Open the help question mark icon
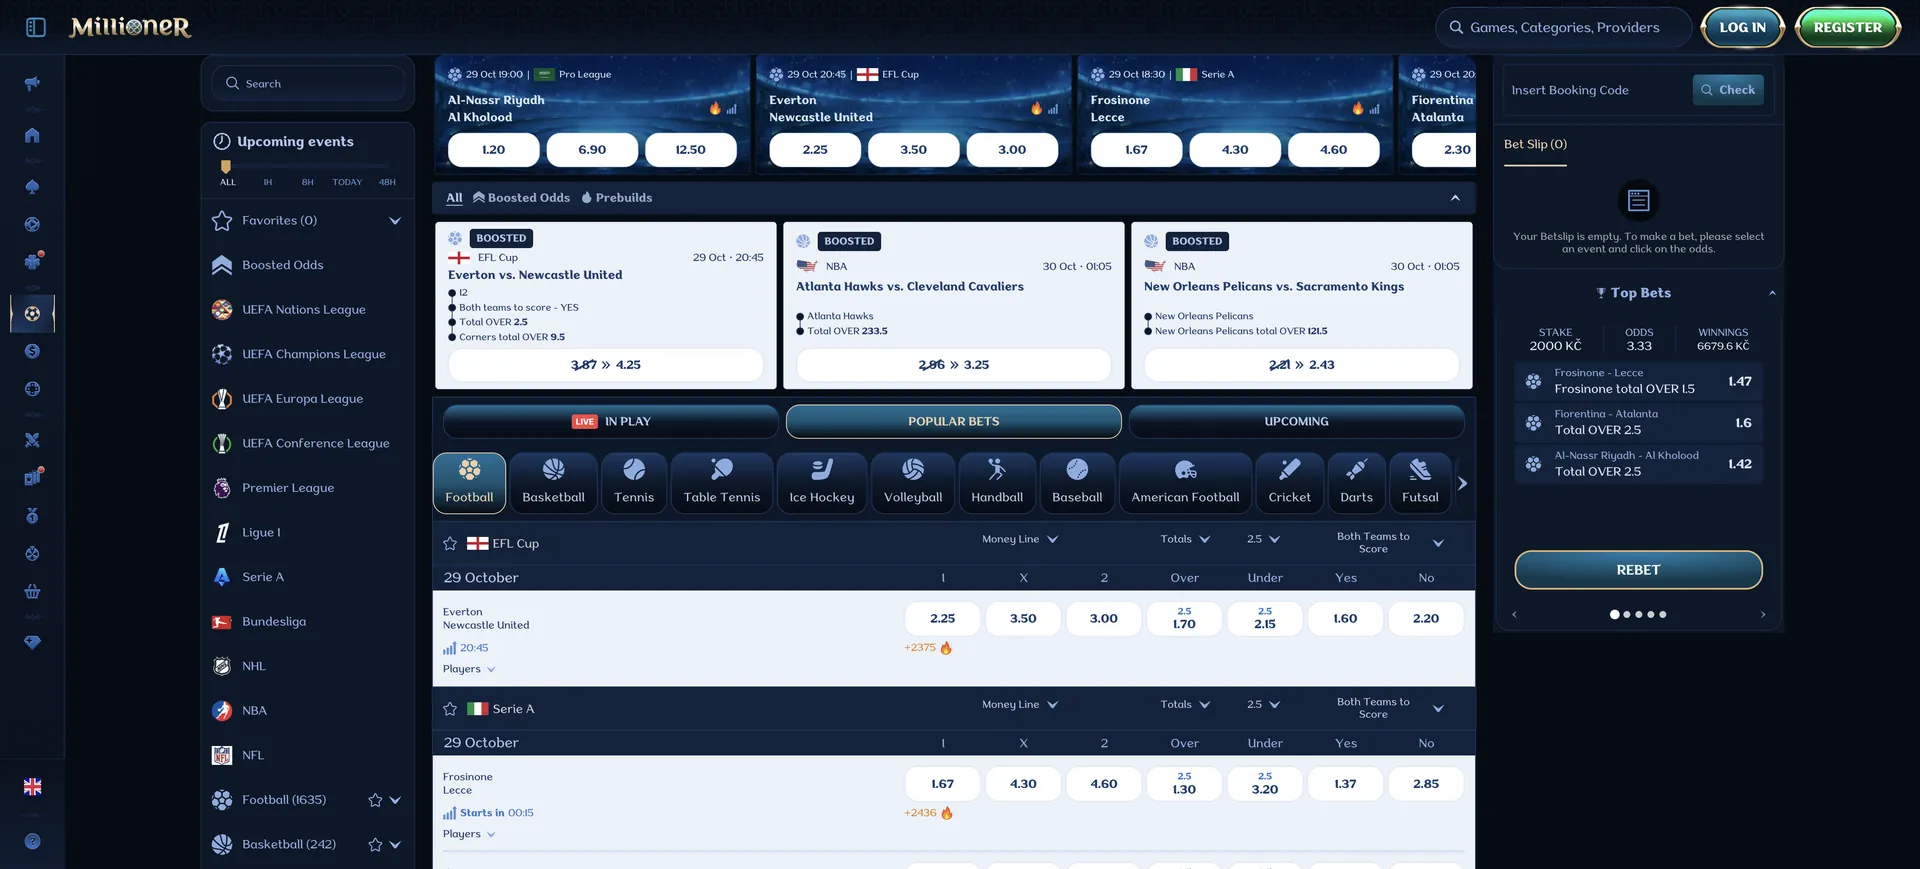 tap(32, 841)
